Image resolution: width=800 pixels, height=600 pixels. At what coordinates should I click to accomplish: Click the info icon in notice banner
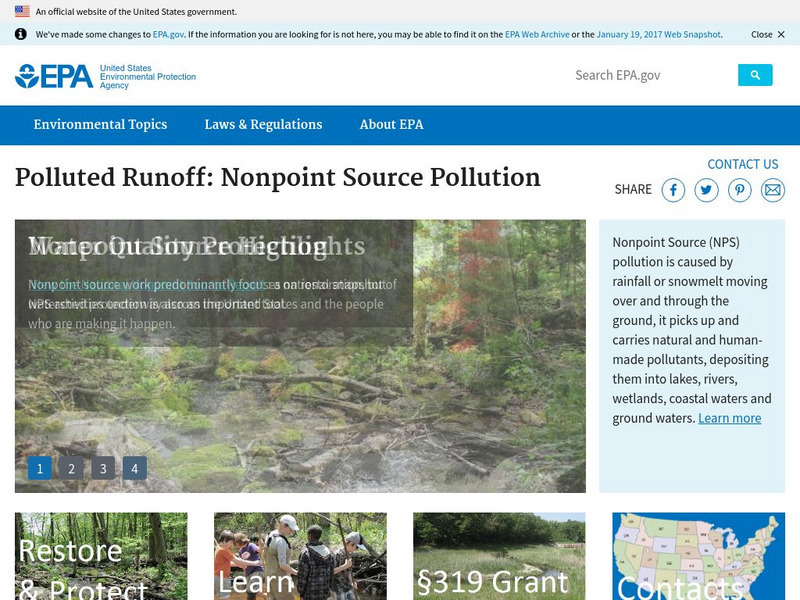pyautogui.click(x=20, y=34)
